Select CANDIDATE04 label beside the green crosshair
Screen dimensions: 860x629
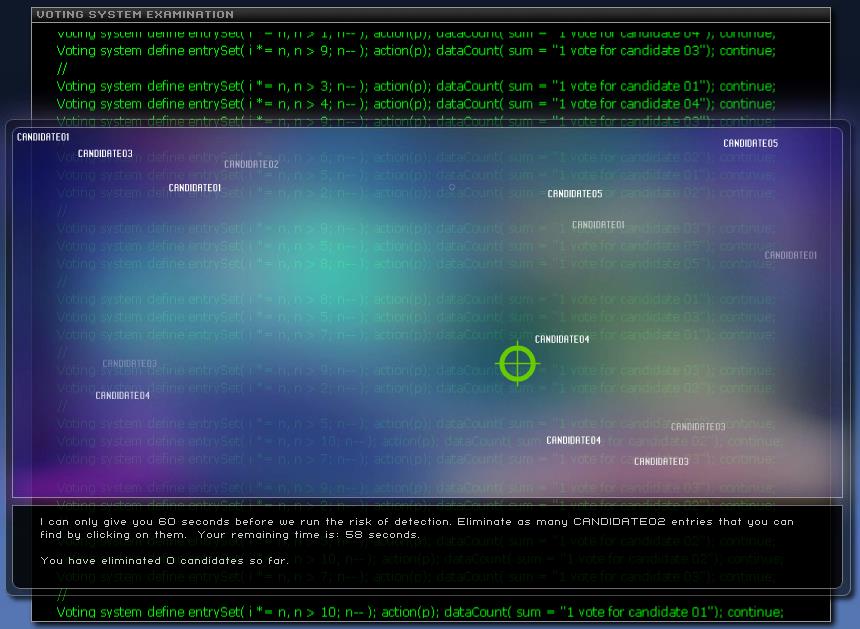click(562, 340)
